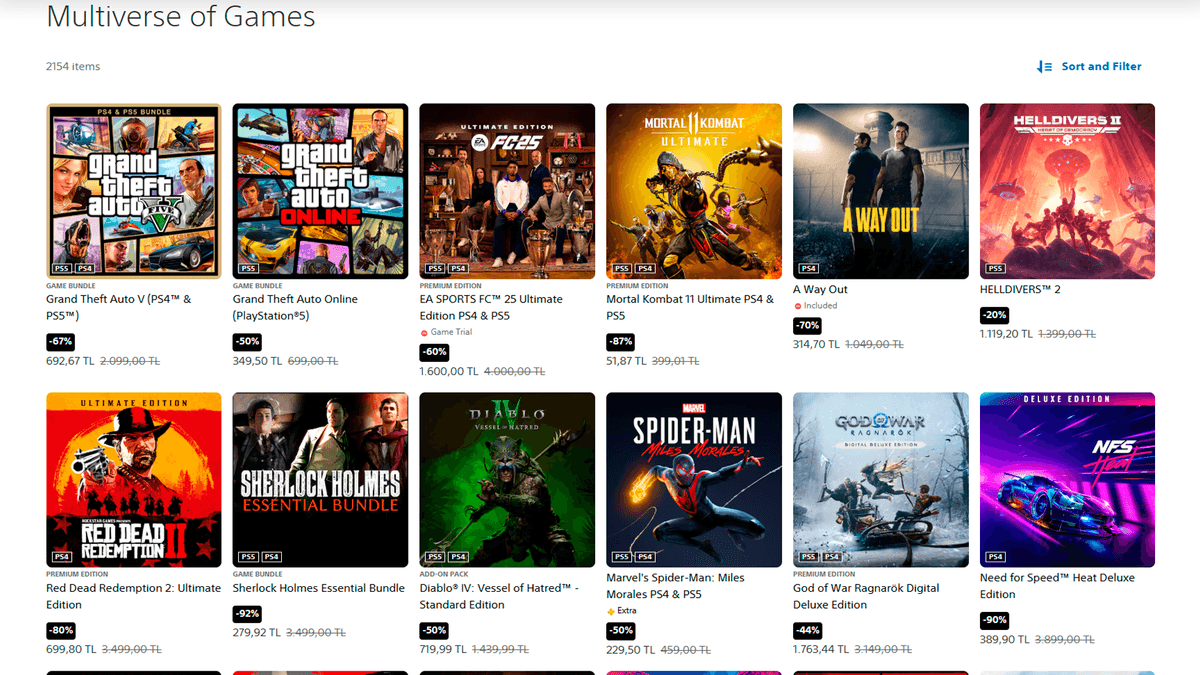This screenshot has width=1200, height=675.
Task: Click the Game Trial icon under EA FC 25
Action: 424,332
